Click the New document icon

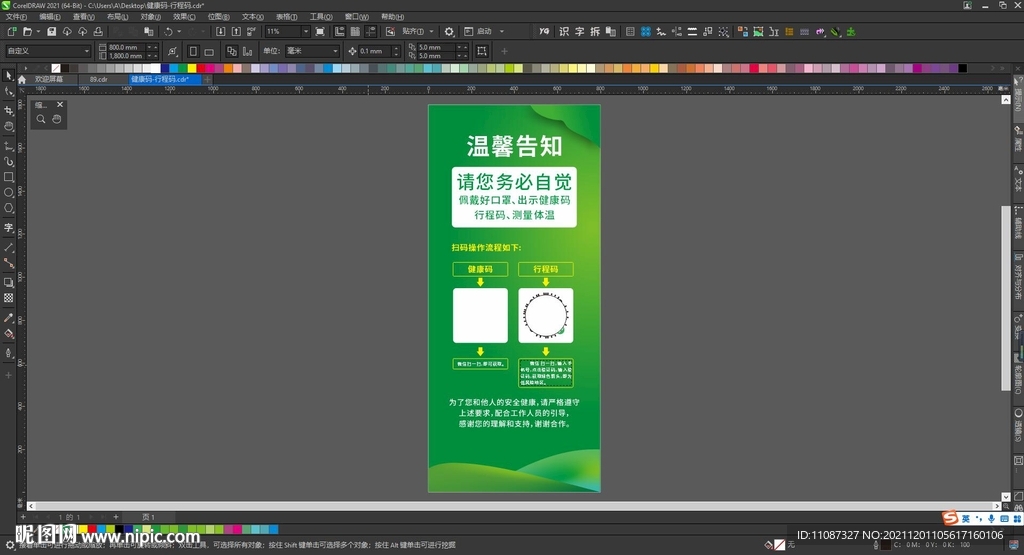point(12,31)
